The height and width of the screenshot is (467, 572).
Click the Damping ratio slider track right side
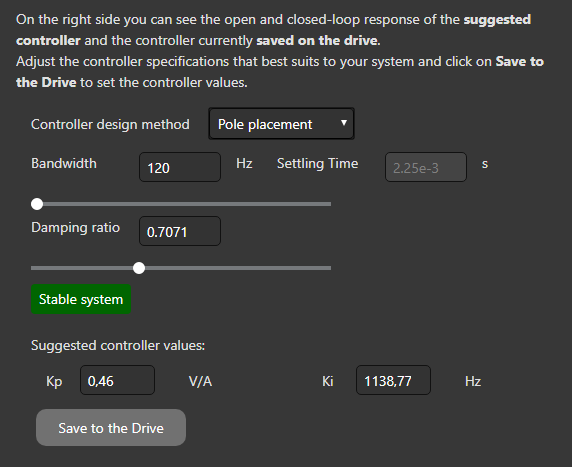(238, 268)
